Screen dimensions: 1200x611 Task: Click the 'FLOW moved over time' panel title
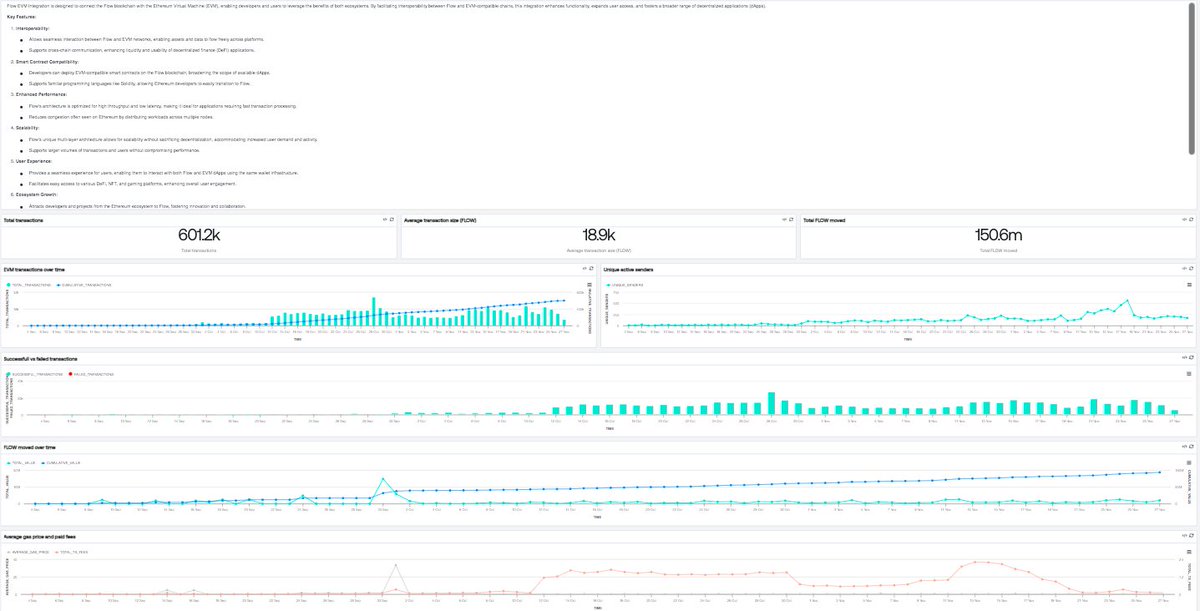point(30,447)
